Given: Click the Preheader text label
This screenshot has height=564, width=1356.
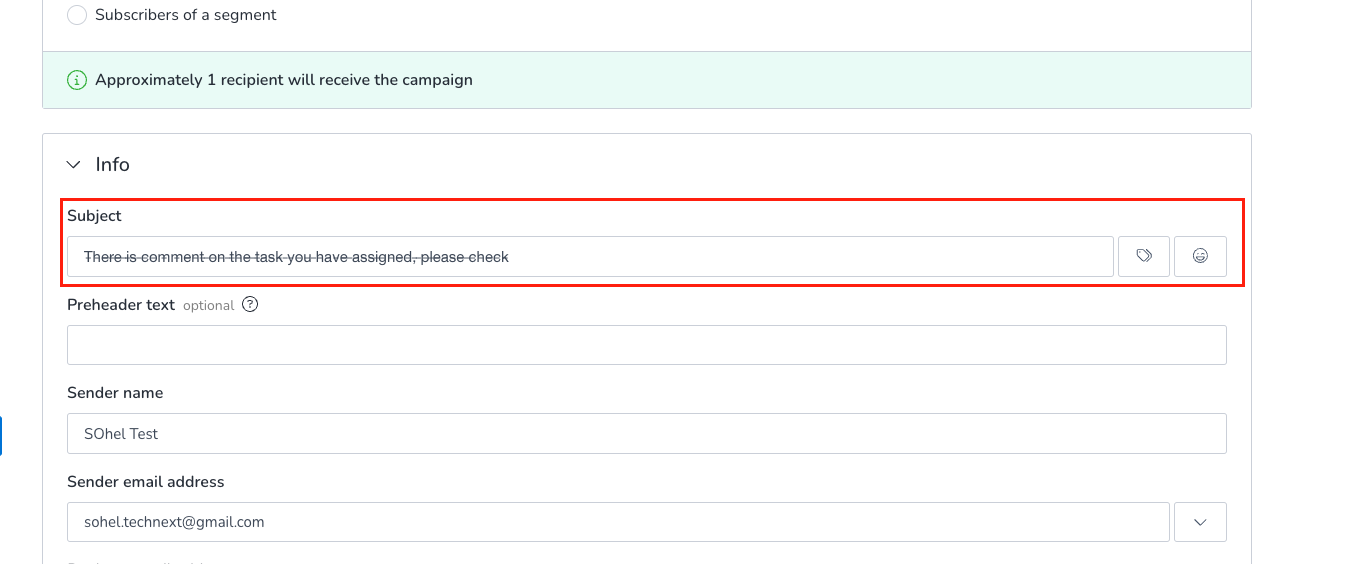Looking at the screenshot, I should pyautogui.click(x=121, y=305).
